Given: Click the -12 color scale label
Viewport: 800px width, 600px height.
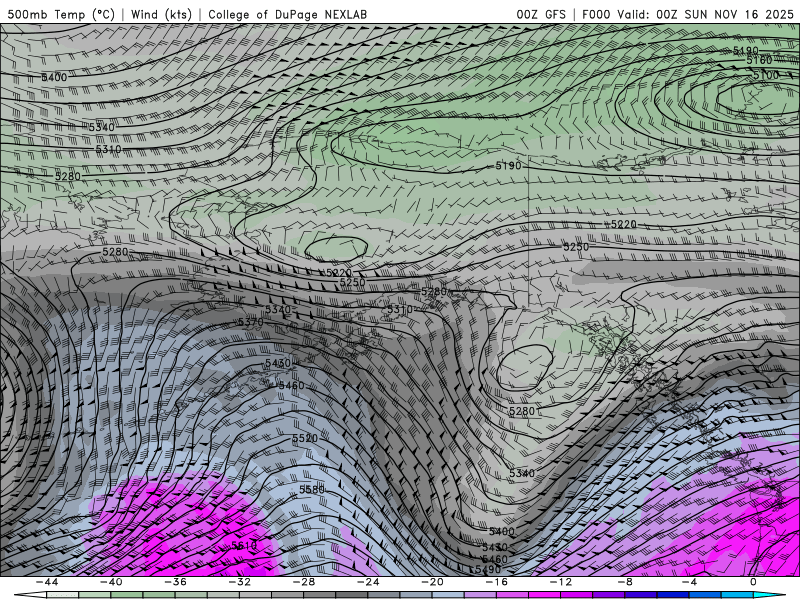Looking at the screenshot, I should (x=561, y=582).
